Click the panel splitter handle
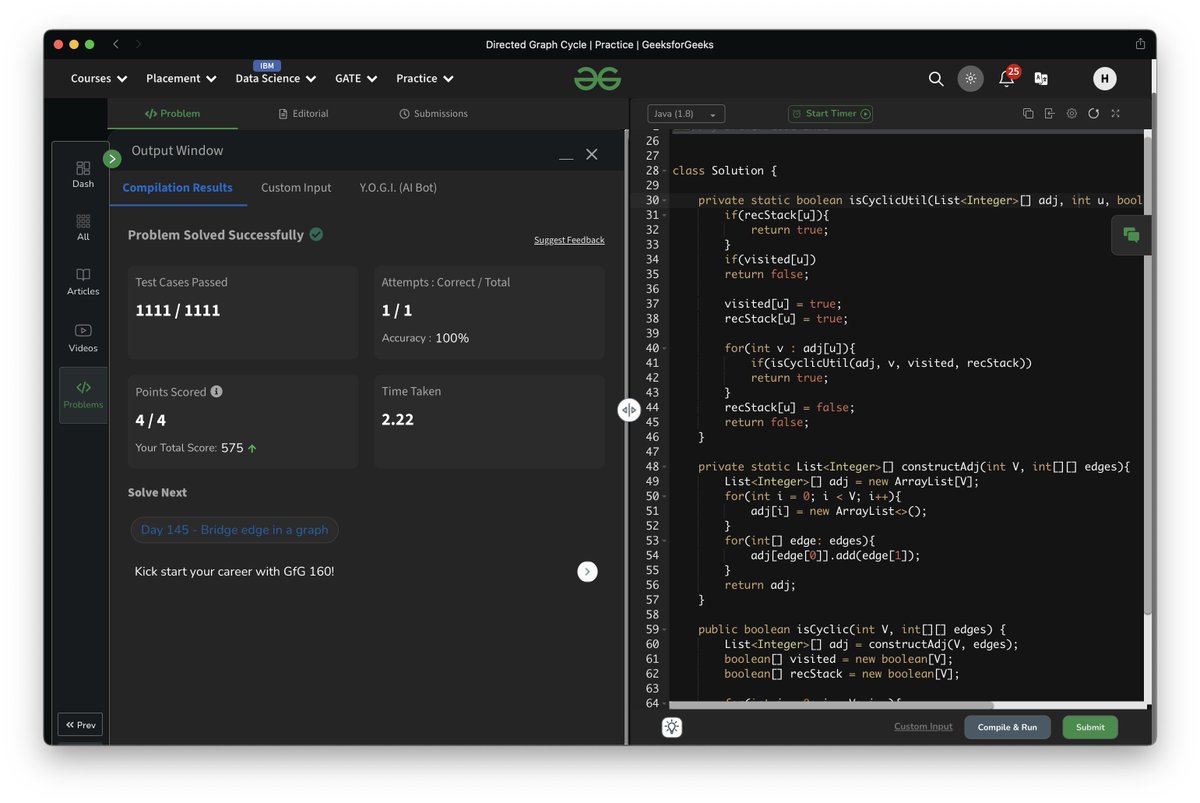Screen dimensions: 1200x803 coord(628,410)
